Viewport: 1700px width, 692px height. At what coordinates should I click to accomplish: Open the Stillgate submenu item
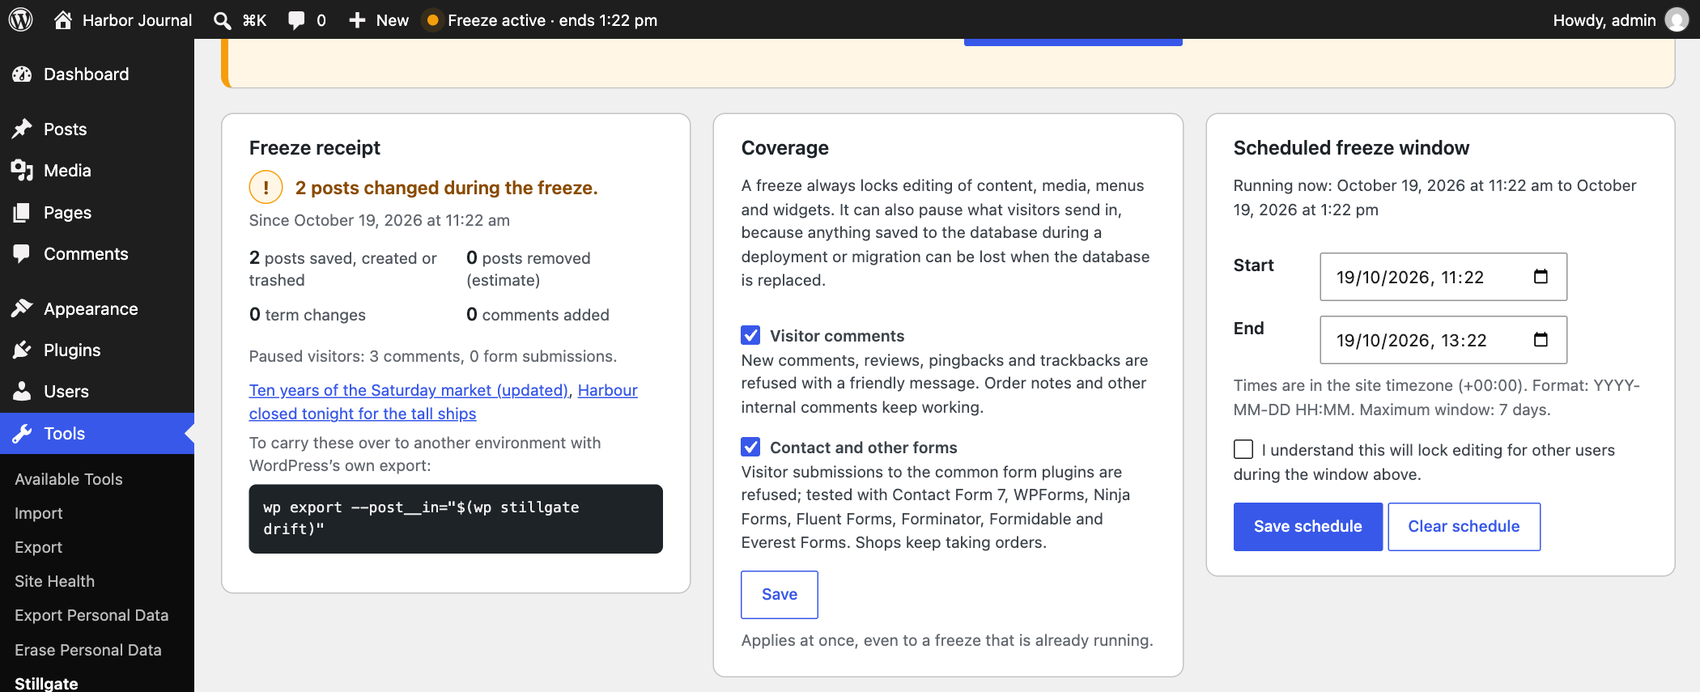pyautogui.click(x=46, y=683)
